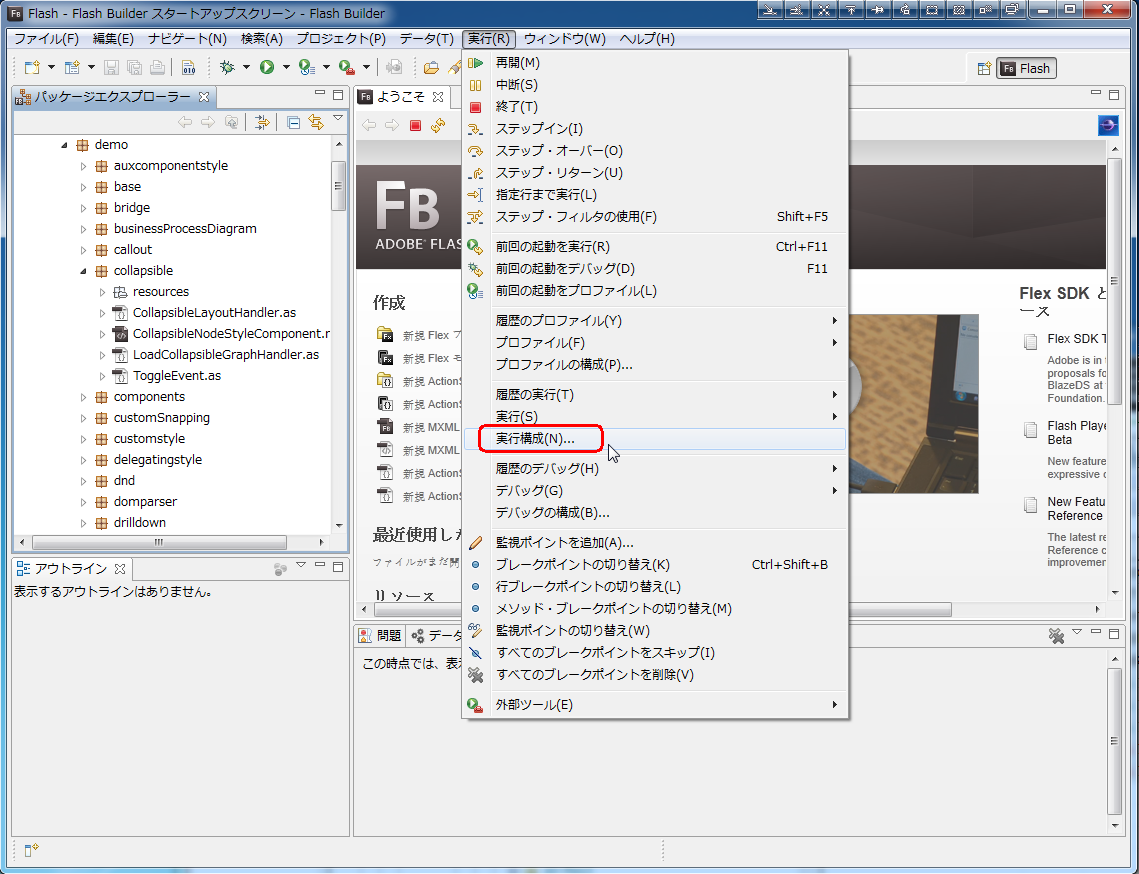This screenshot has height=874, width=1139.
Task: Click the Package Explorer vertical scrollbar
Action: 339,185
